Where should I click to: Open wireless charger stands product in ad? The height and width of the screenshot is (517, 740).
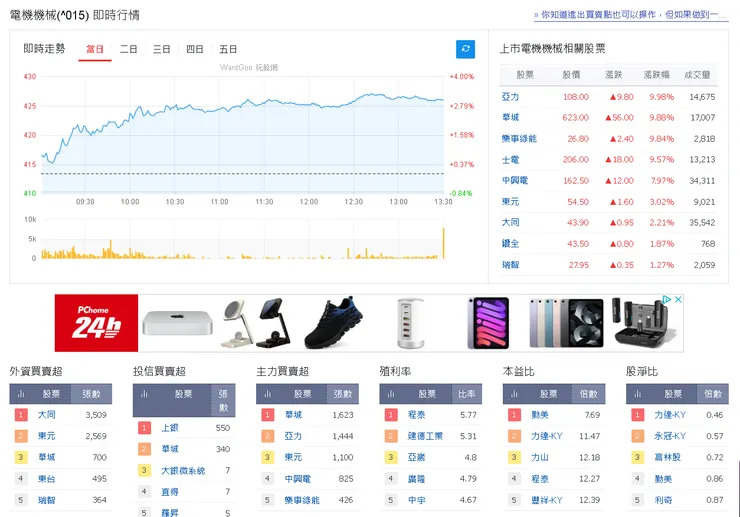256,323
